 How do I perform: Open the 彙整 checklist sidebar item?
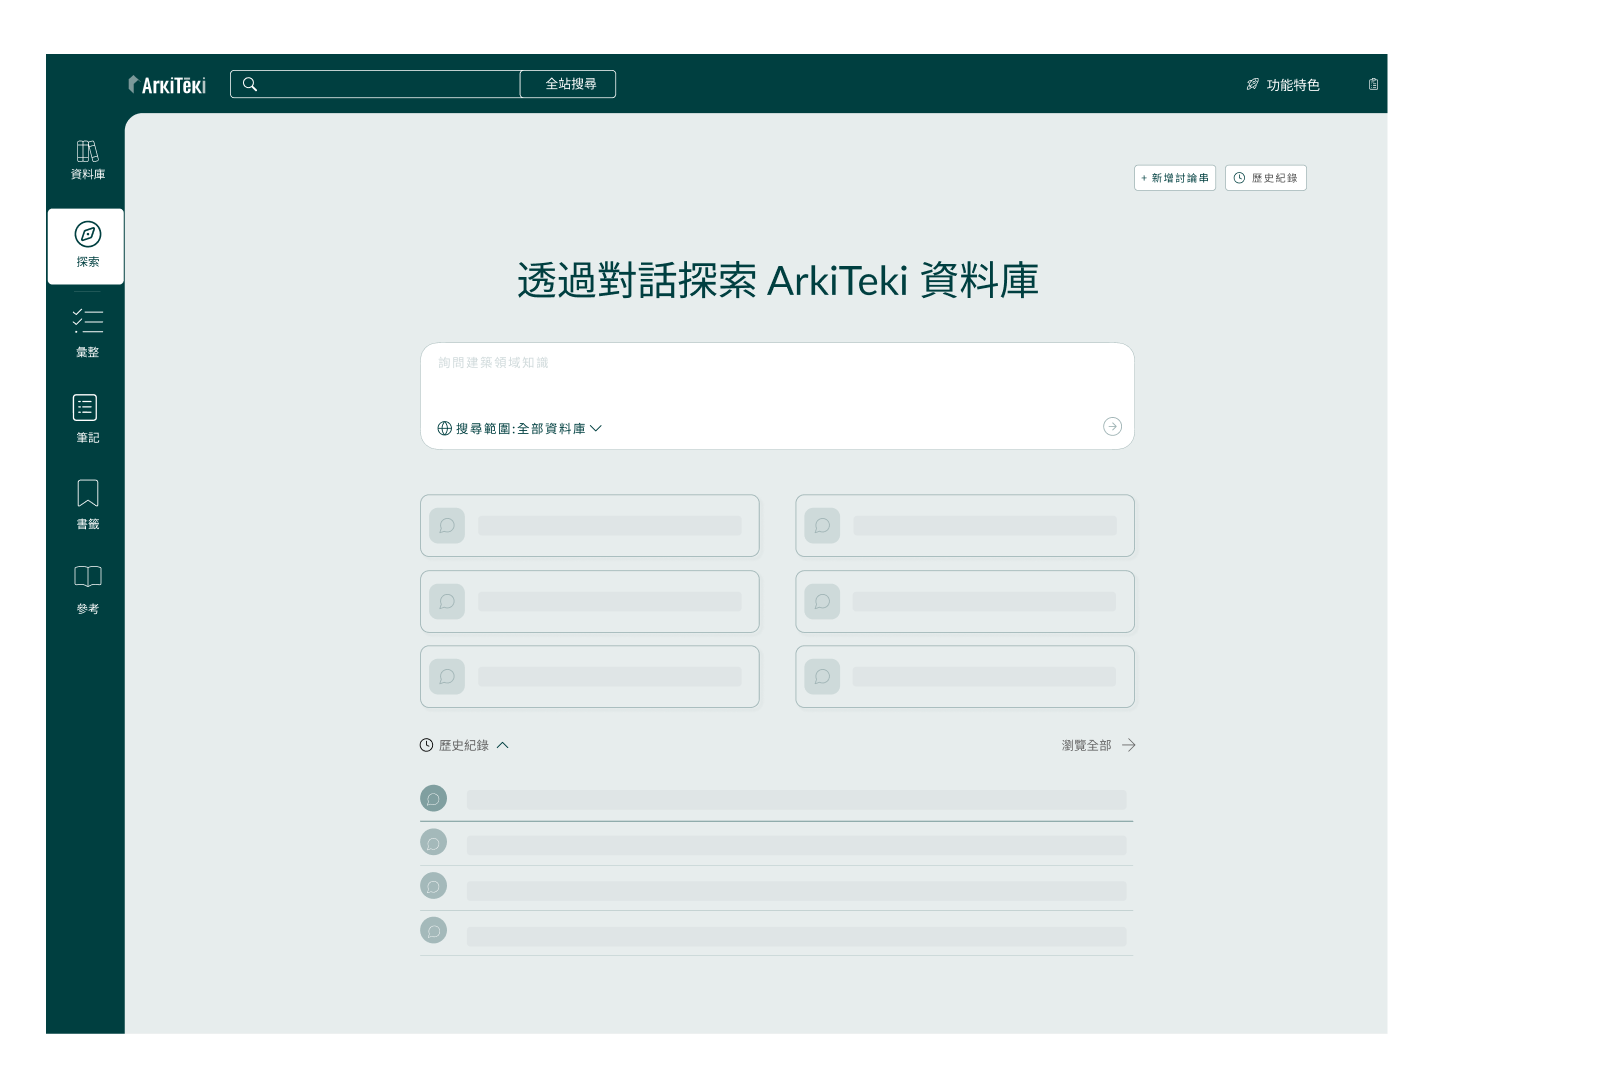[88, 333]
